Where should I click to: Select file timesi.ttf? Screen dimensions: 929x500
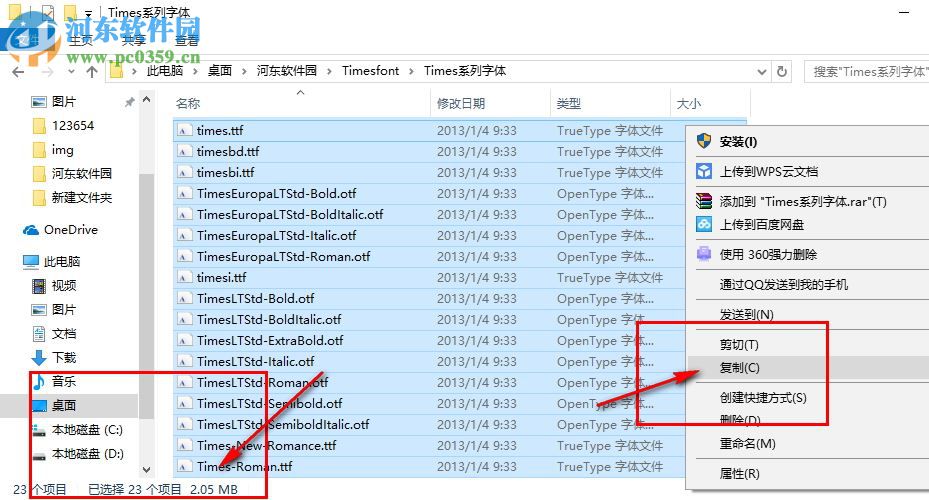[x=222, y=278]
